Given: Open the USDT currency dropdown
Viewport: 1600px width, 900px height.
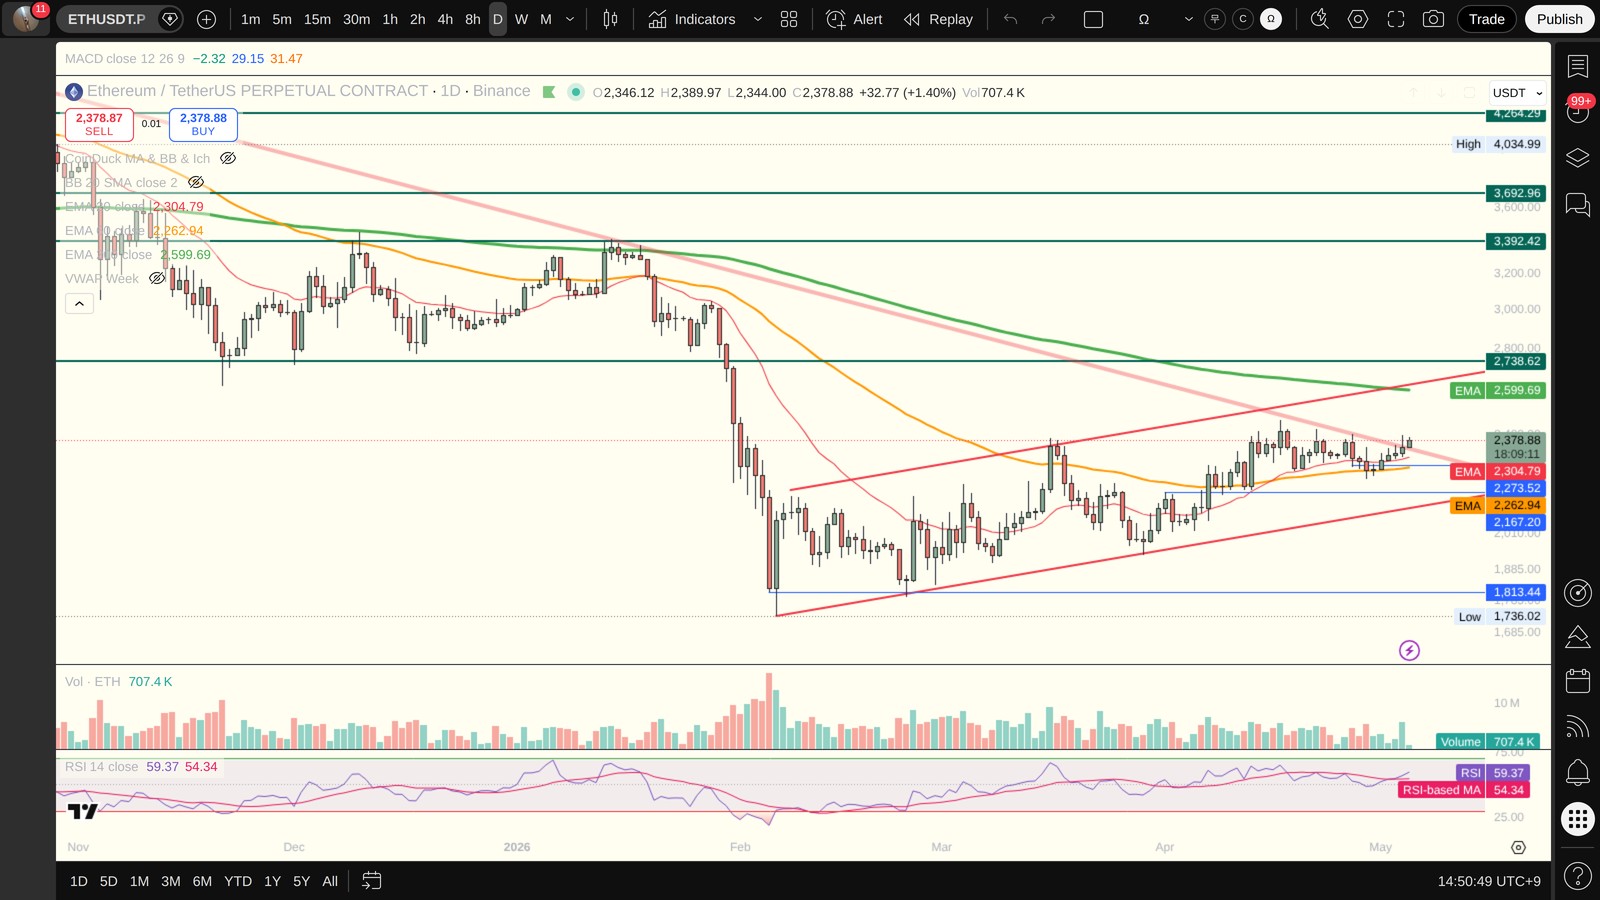Looking at the screenshot, I should pyautogui.click(x=1517, y=92).
